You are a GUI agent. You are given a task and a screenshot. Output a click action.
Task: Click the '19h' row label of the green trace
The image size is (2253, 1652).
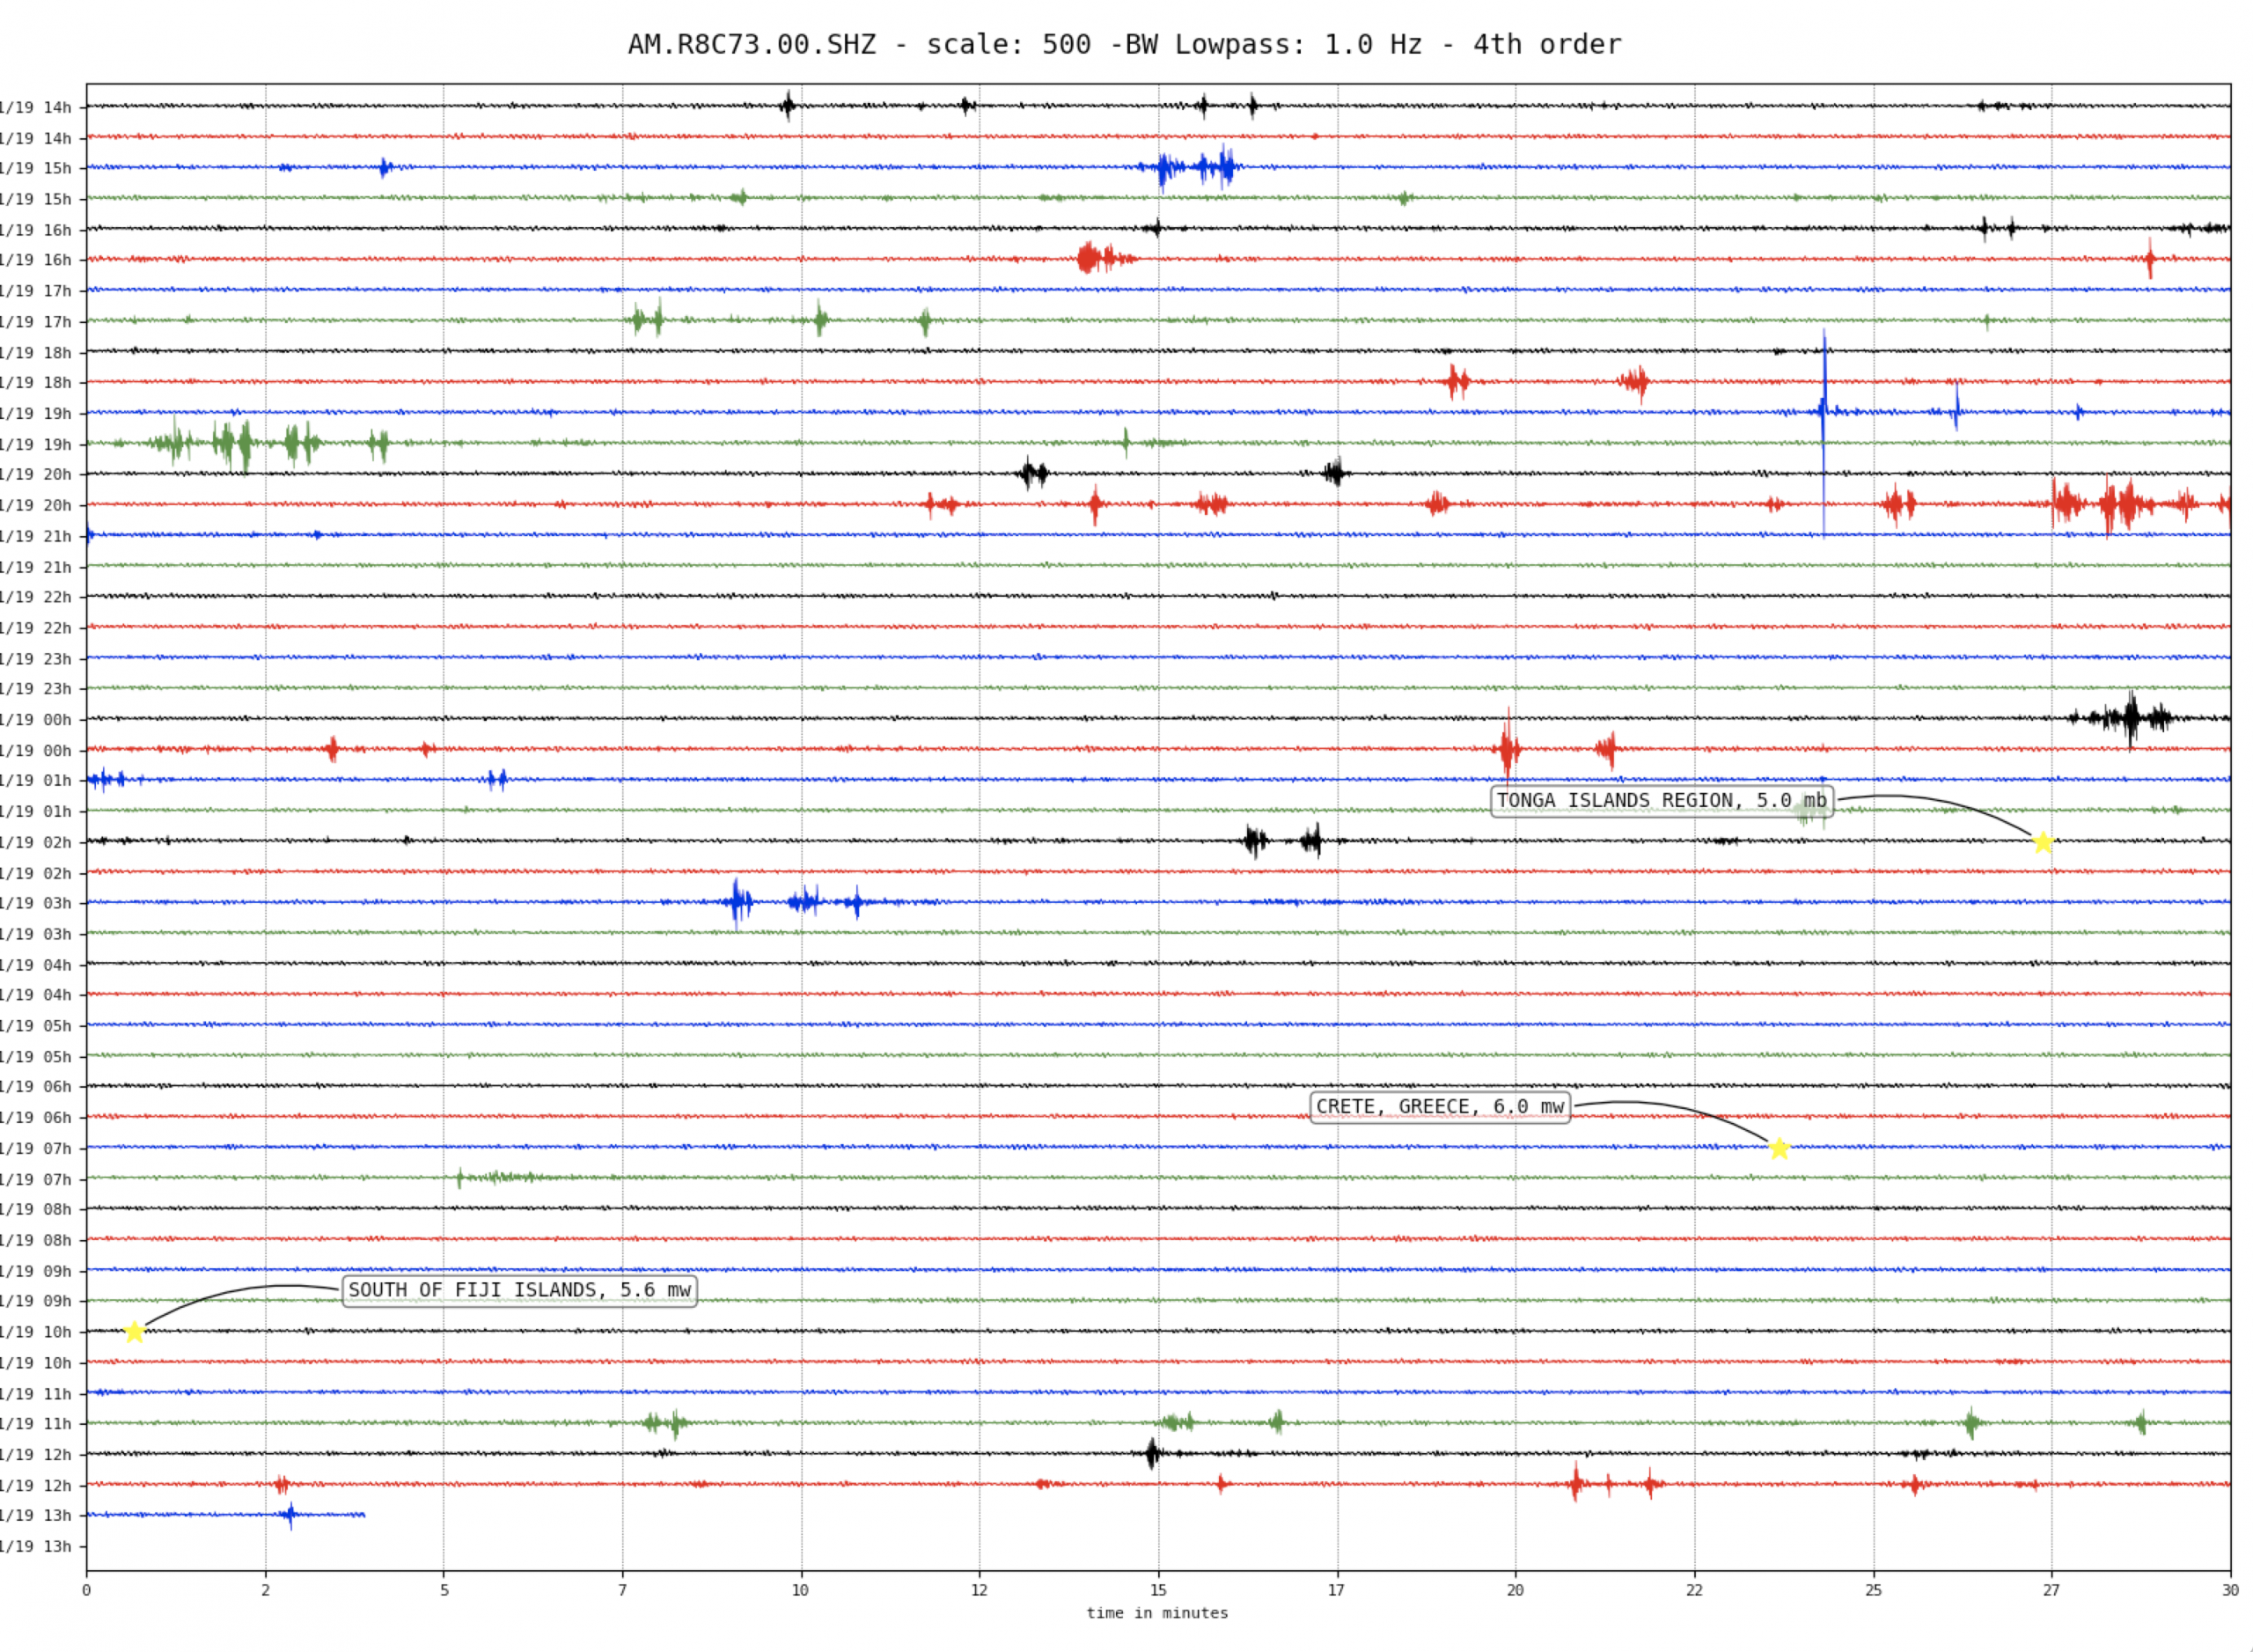36,444
